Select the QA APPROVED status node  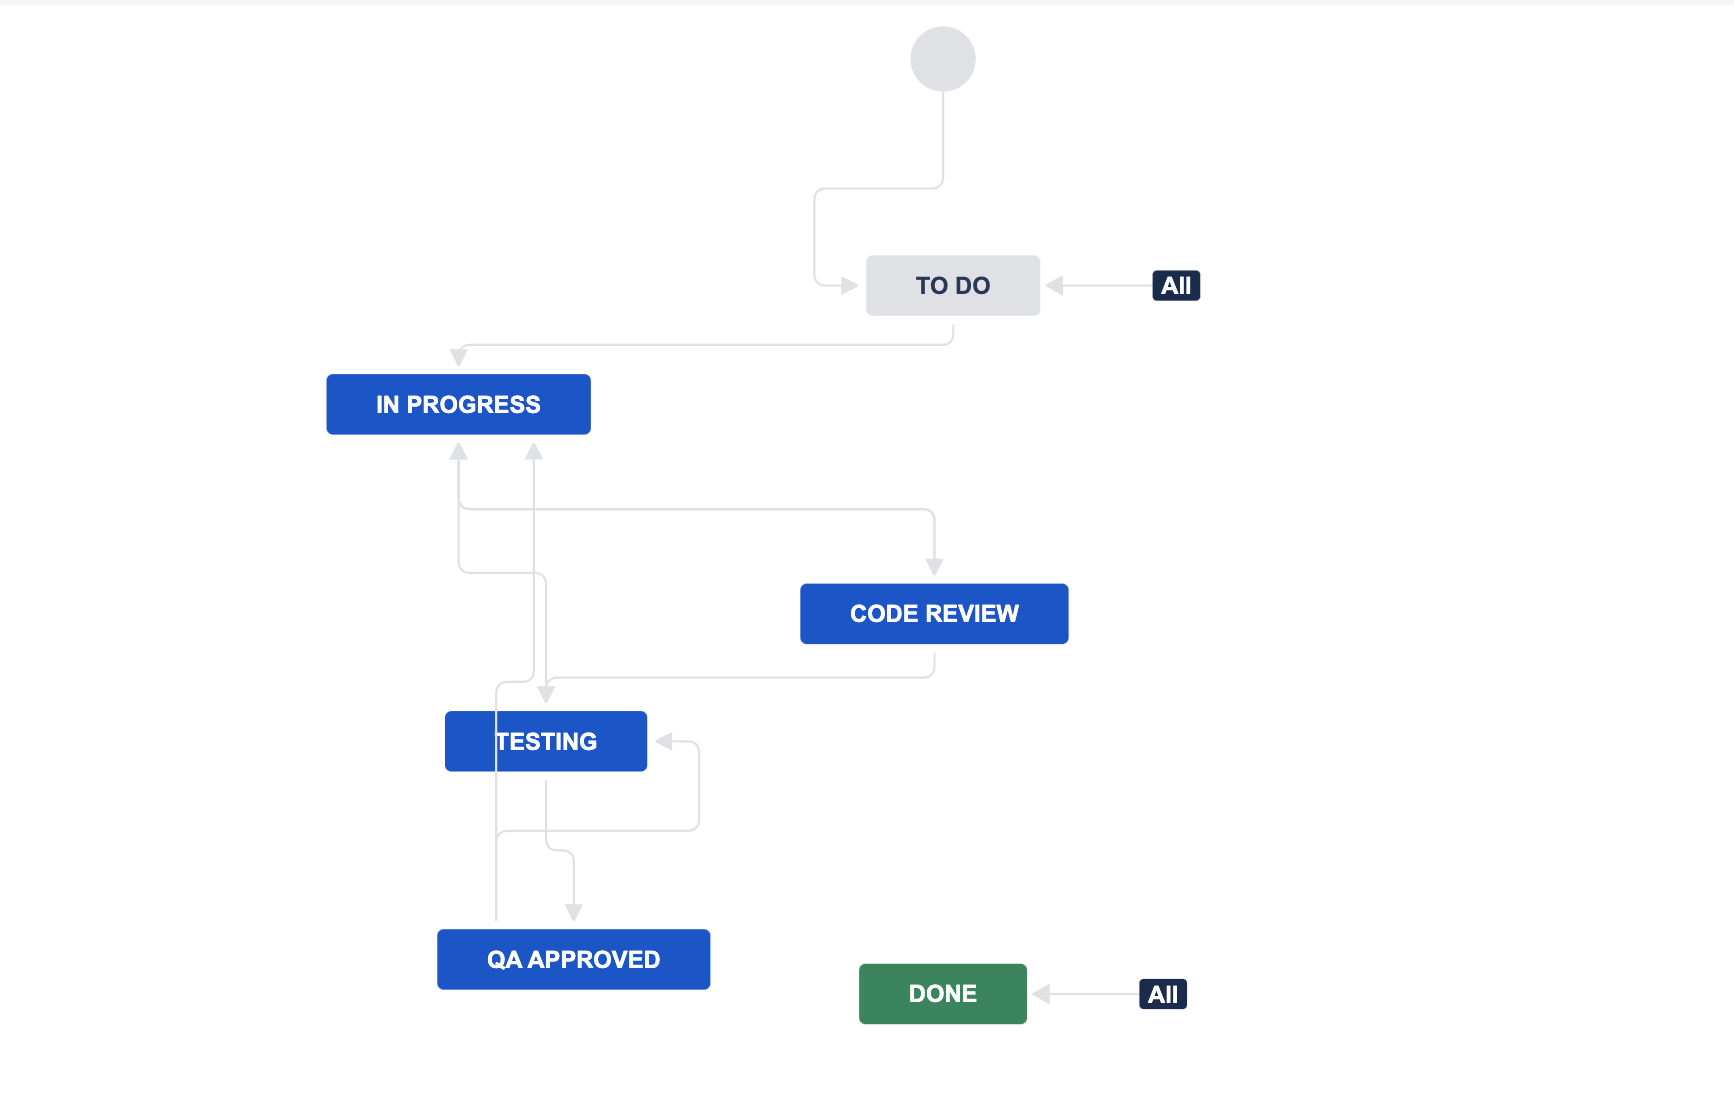(x=573, y=959)
